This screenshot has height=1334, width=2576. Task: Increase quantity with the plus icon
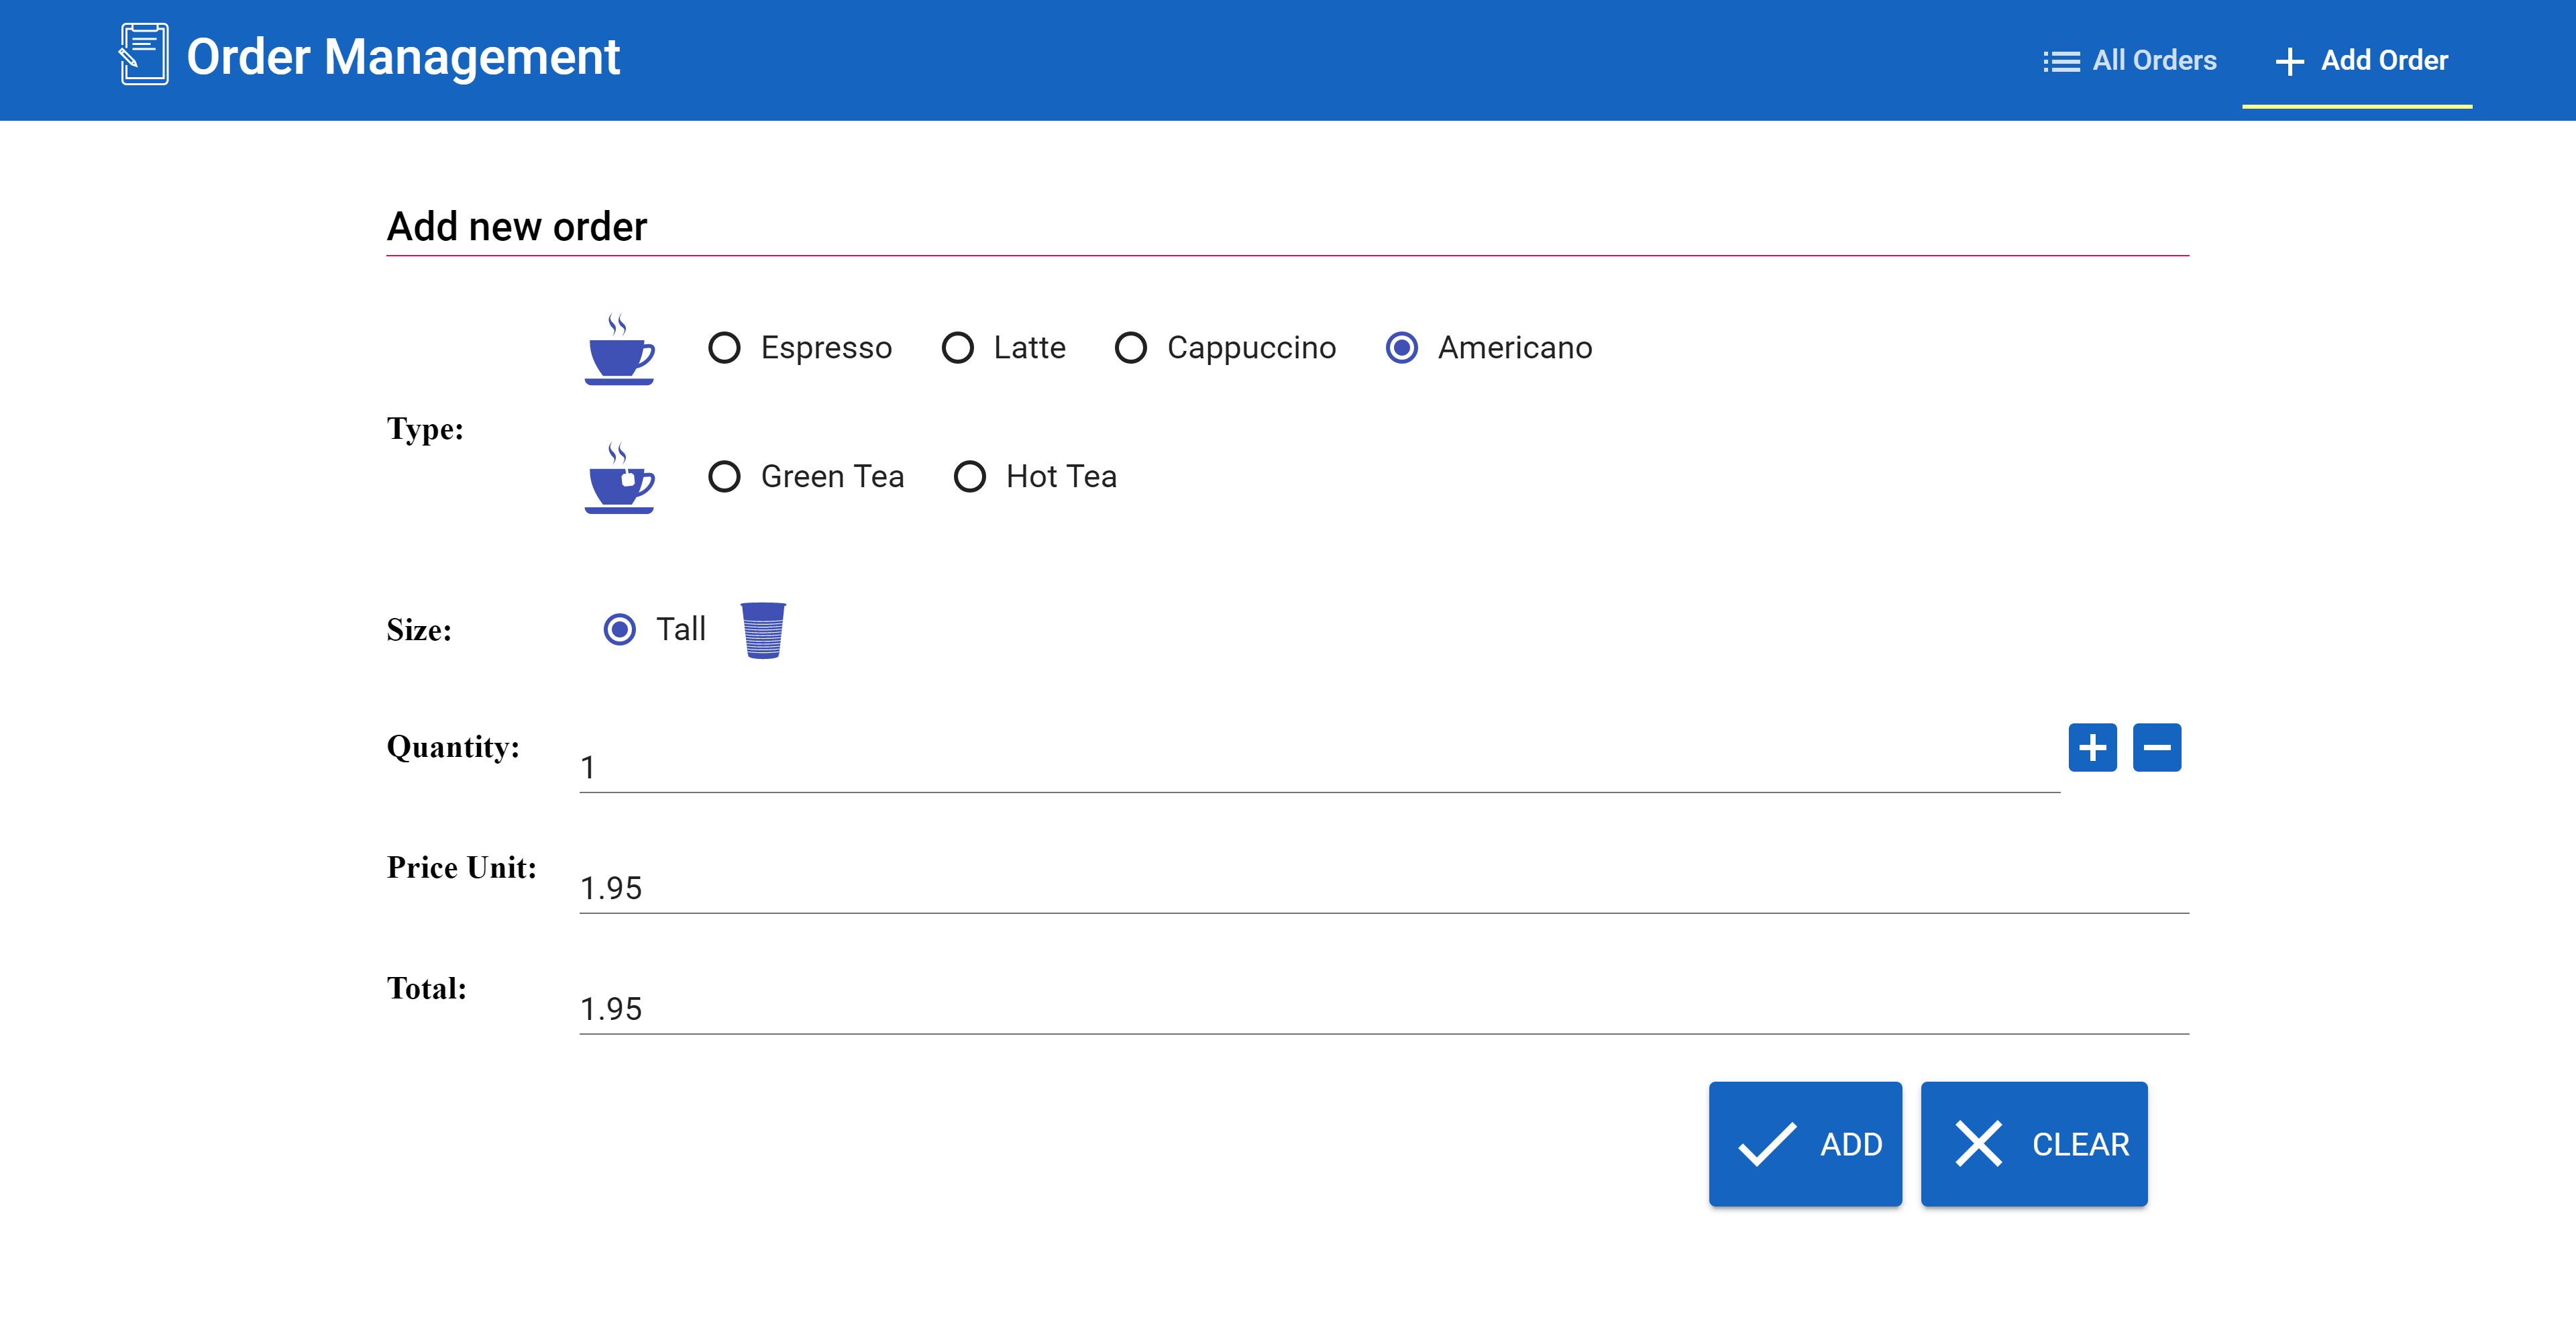click(x=2092, y=747)
